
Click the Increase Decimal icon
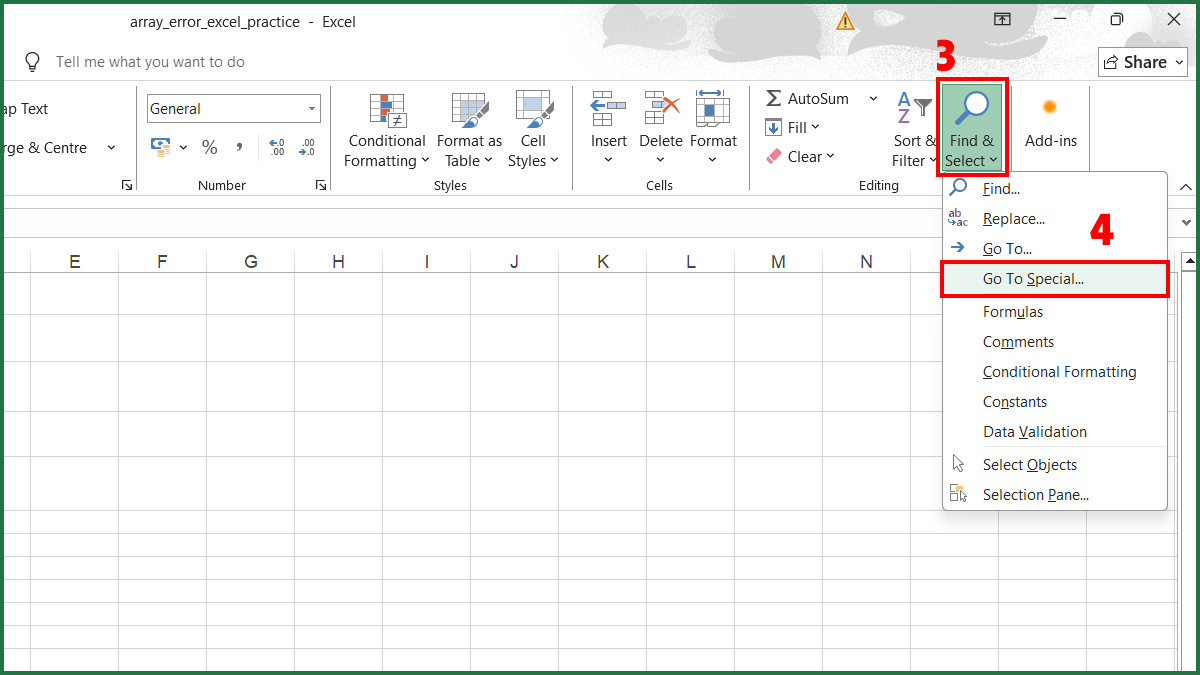click(x=277, y=148)
